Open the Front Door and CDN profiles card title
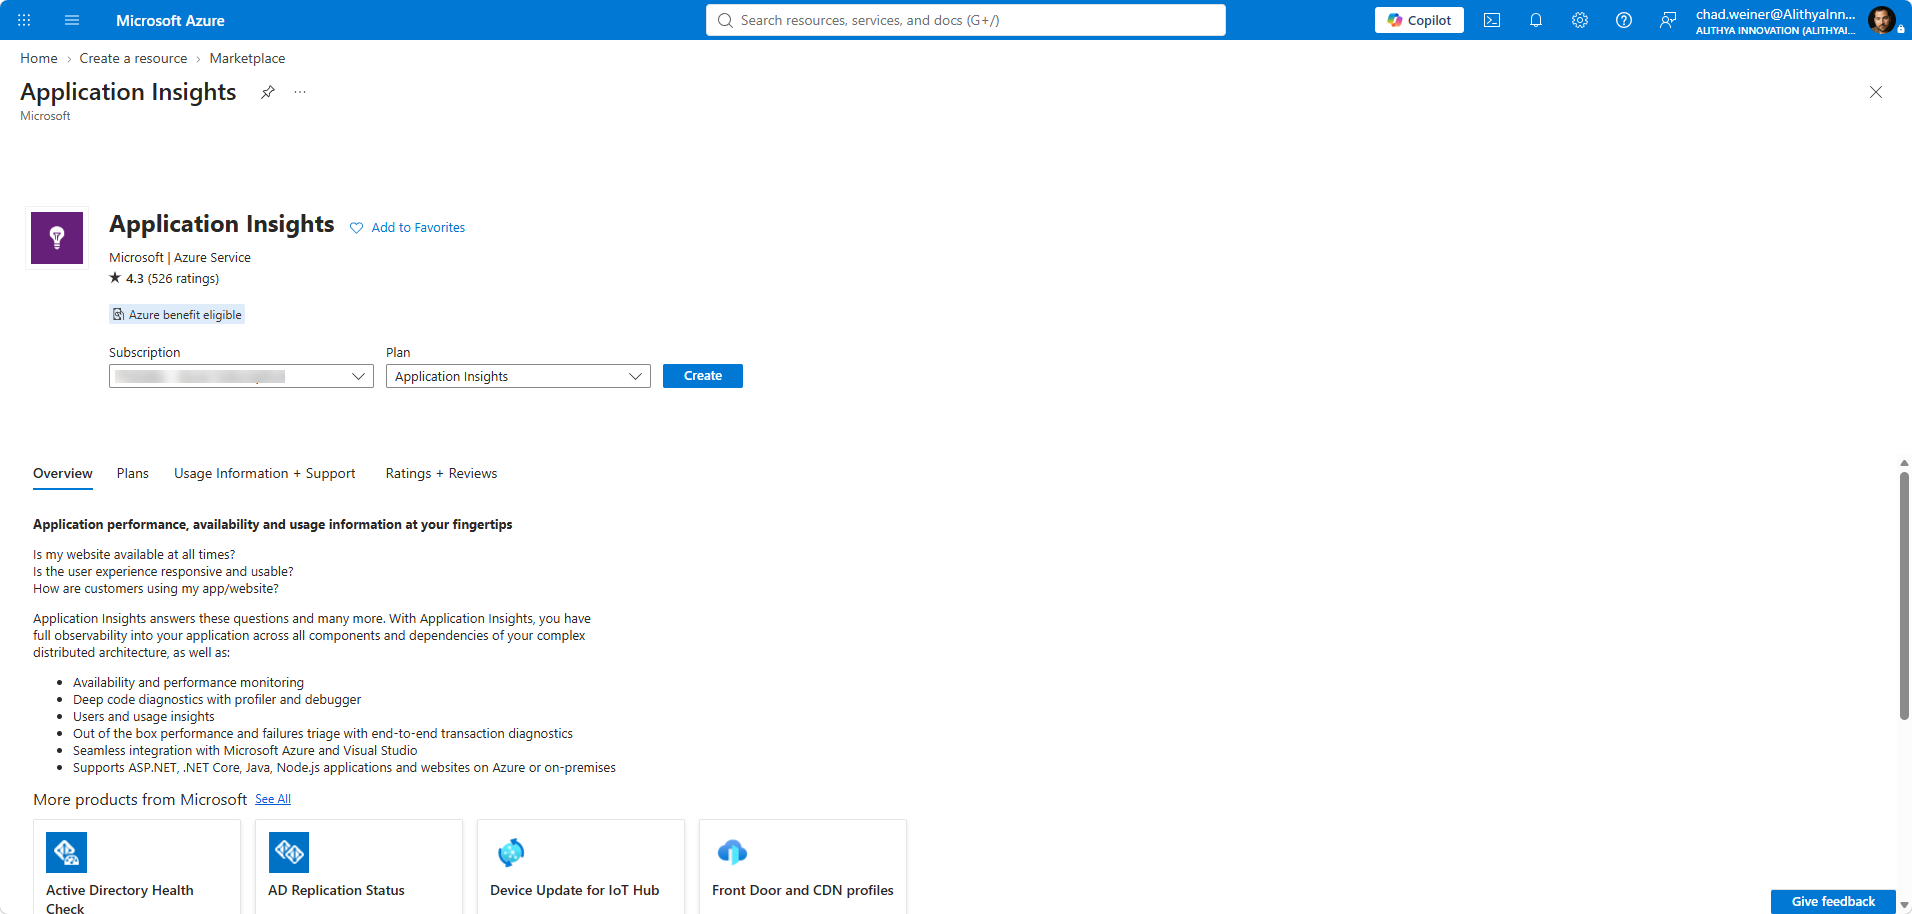 pos(803,890)
